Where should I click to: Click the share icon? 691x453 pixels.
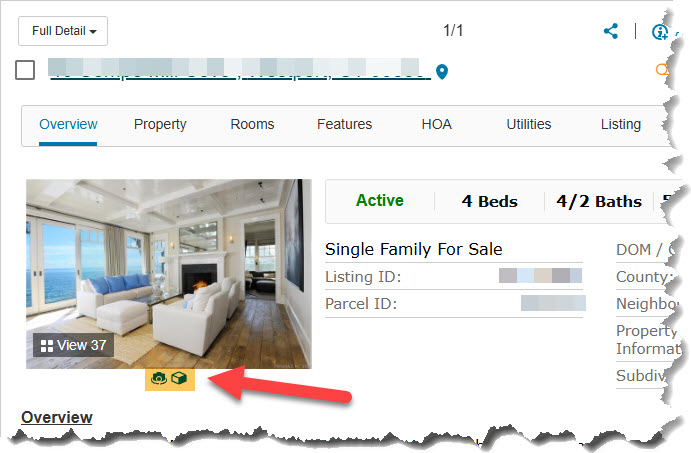611,31
